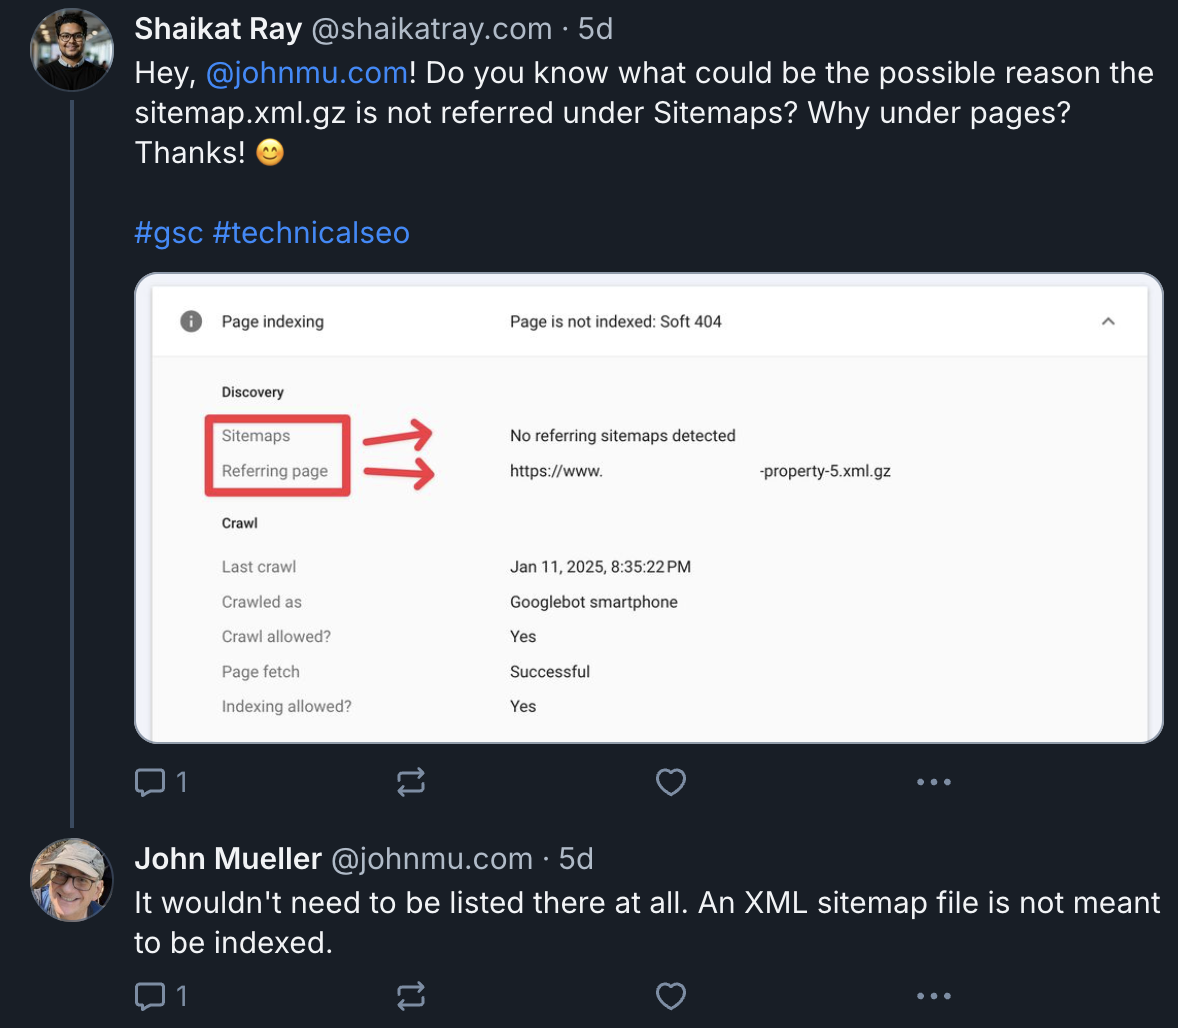Open more options on Shaikat Ray's post
The image size is (1178, 1028).
click(933, 782)
